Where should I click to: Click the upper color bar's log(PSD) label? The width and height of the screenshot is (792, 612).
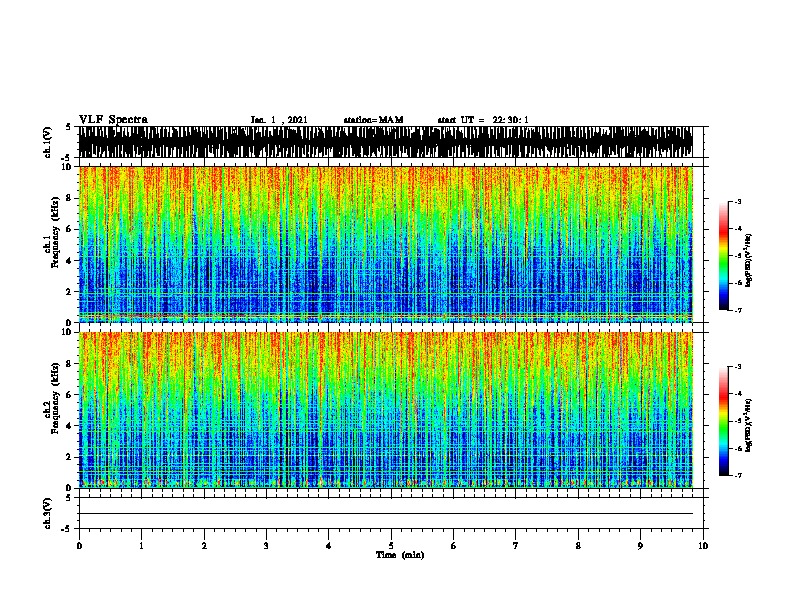[x=748, y=260]
